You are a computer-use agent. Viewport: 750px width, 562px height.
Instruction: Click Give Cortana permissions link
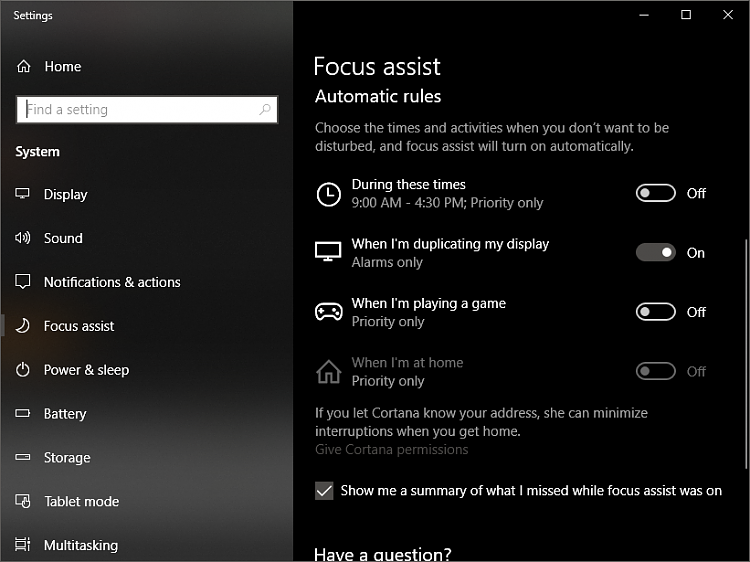point(391,449)
